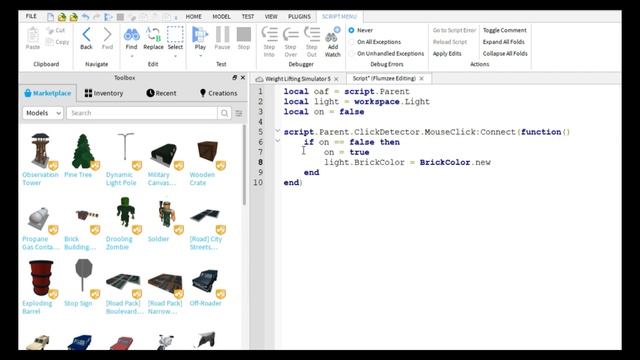Pause the running test
The width and height of the screenshot is (640, 360).
222,39
